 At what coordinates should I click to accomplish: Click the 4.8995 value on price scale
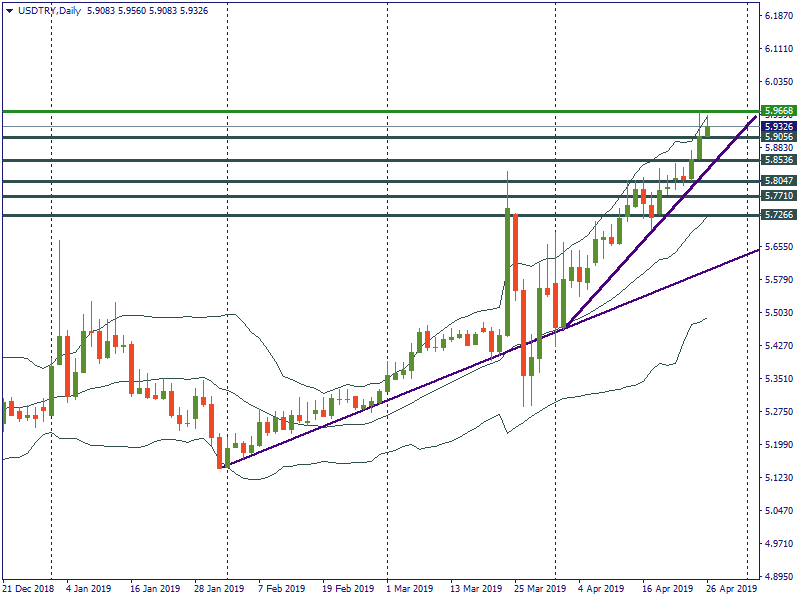778,577
